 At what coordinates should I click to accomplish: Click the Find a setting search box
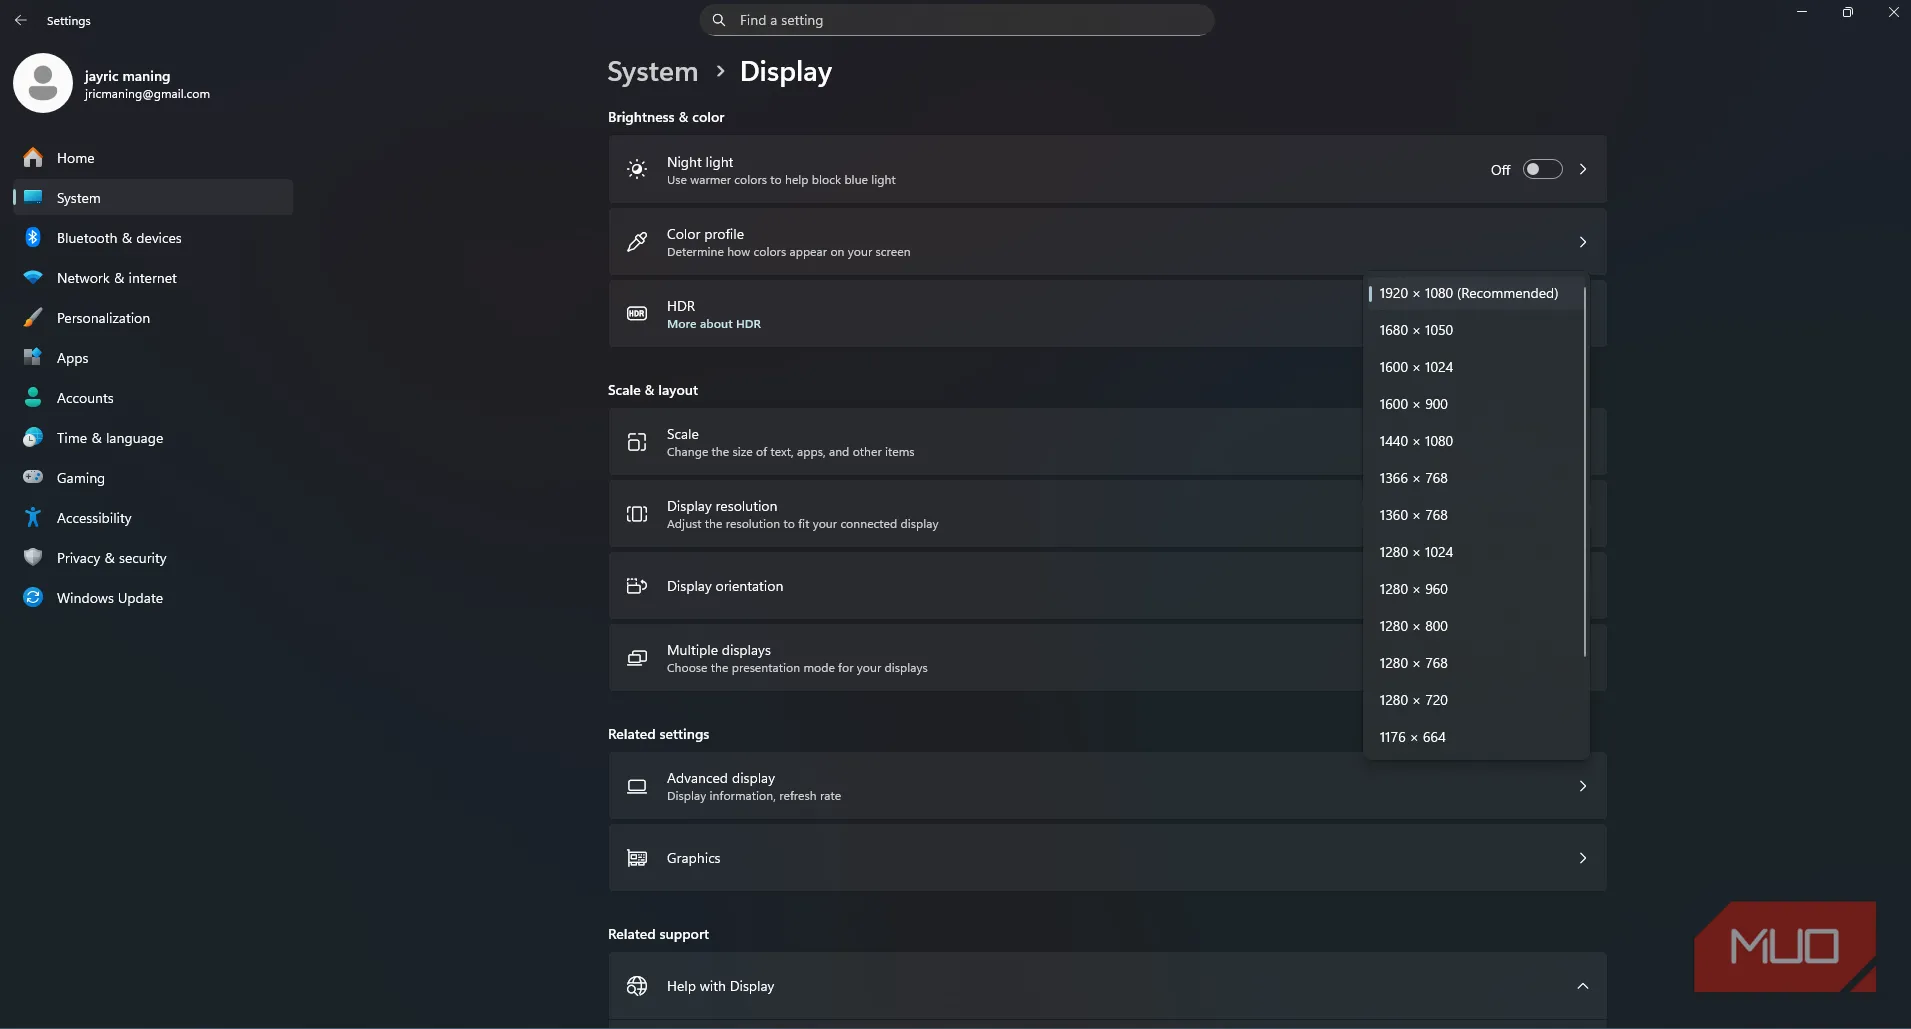click(x=956, y=19)
